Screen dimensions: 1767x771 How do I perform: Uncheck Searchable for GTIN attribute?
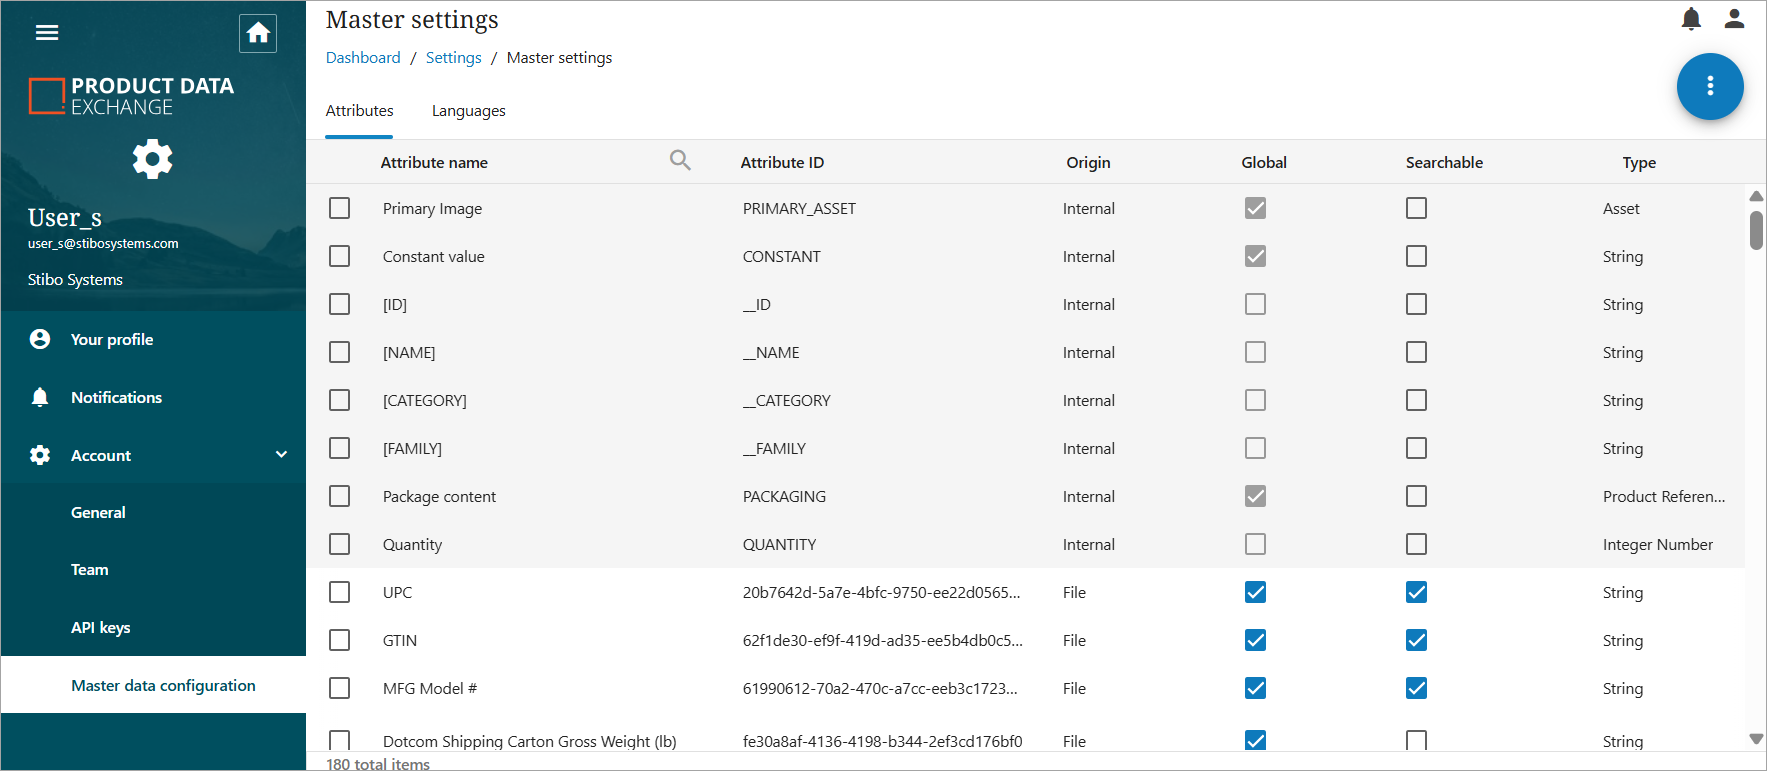pyautogui.click(x=1416, y=640)
